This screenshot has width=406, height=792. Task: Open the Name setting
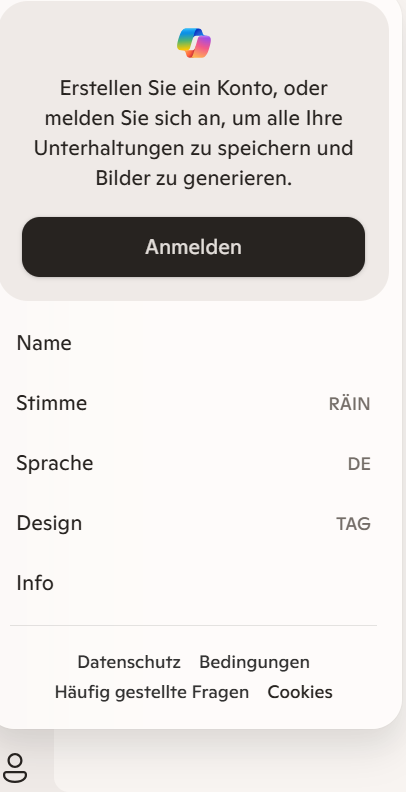tap(193, 343)
